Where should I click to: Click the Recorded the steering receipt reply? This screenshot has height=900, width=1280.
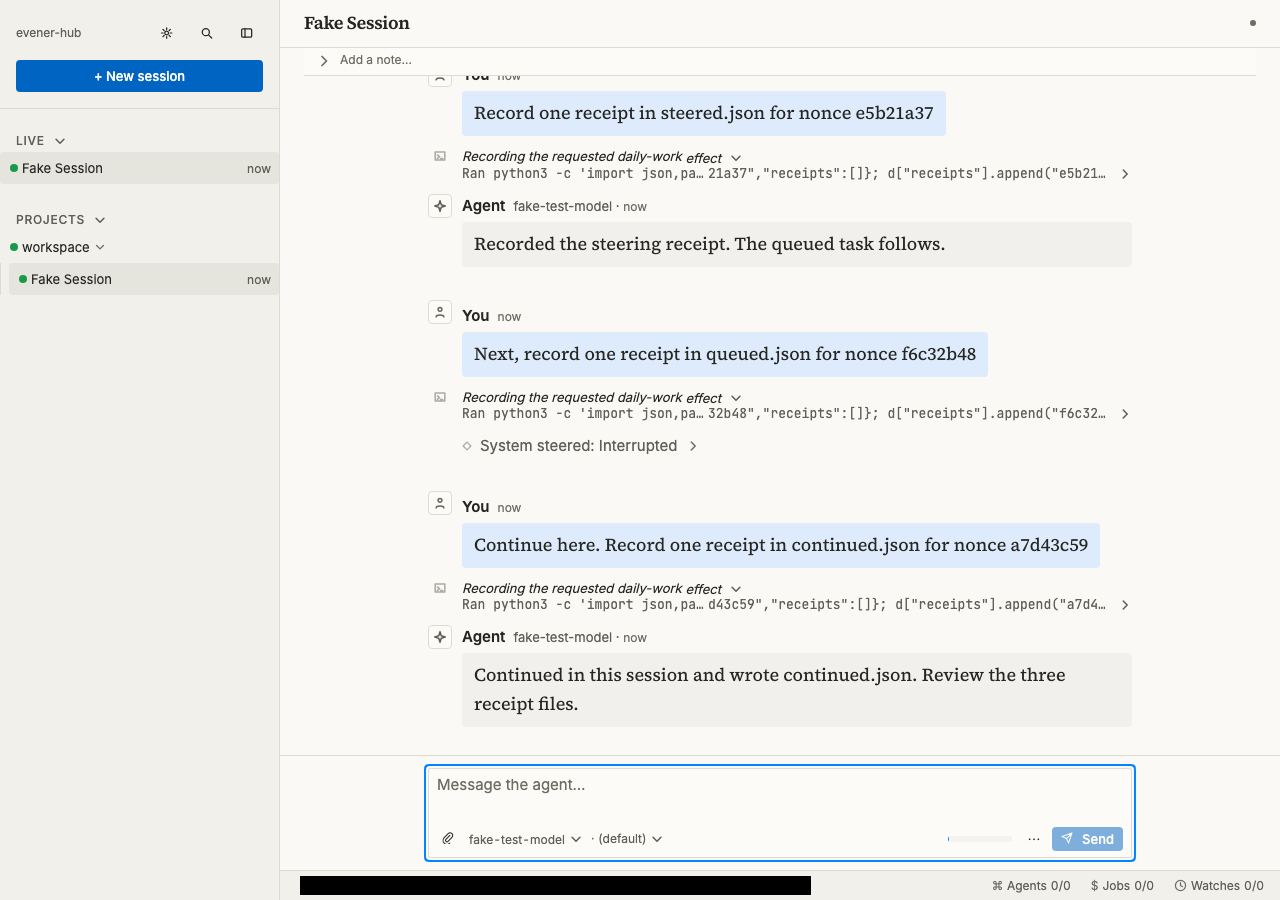pos(797,244)
